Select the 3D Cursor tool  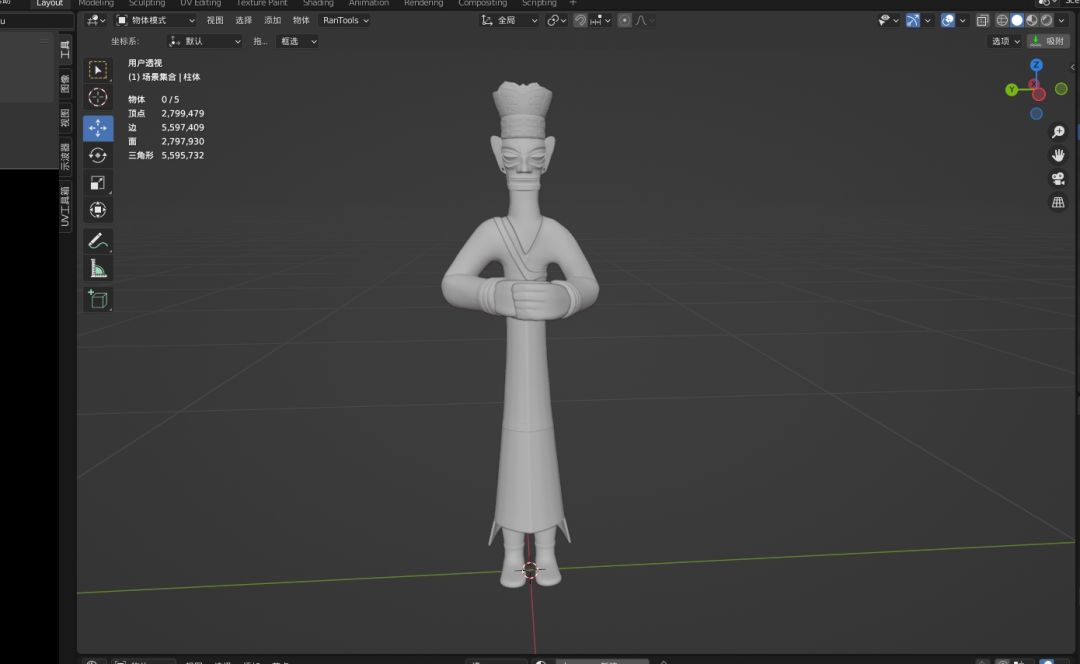(x=98, y=98)
